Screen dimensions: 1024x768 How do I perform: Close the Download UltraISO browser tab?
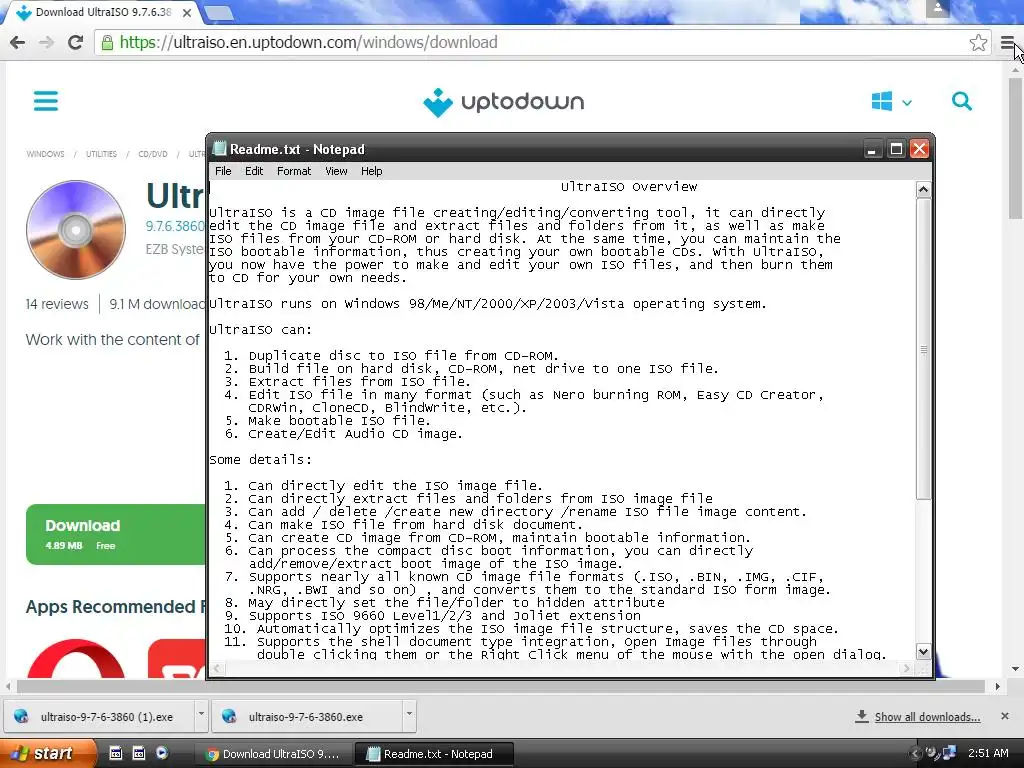pos(187,12)
